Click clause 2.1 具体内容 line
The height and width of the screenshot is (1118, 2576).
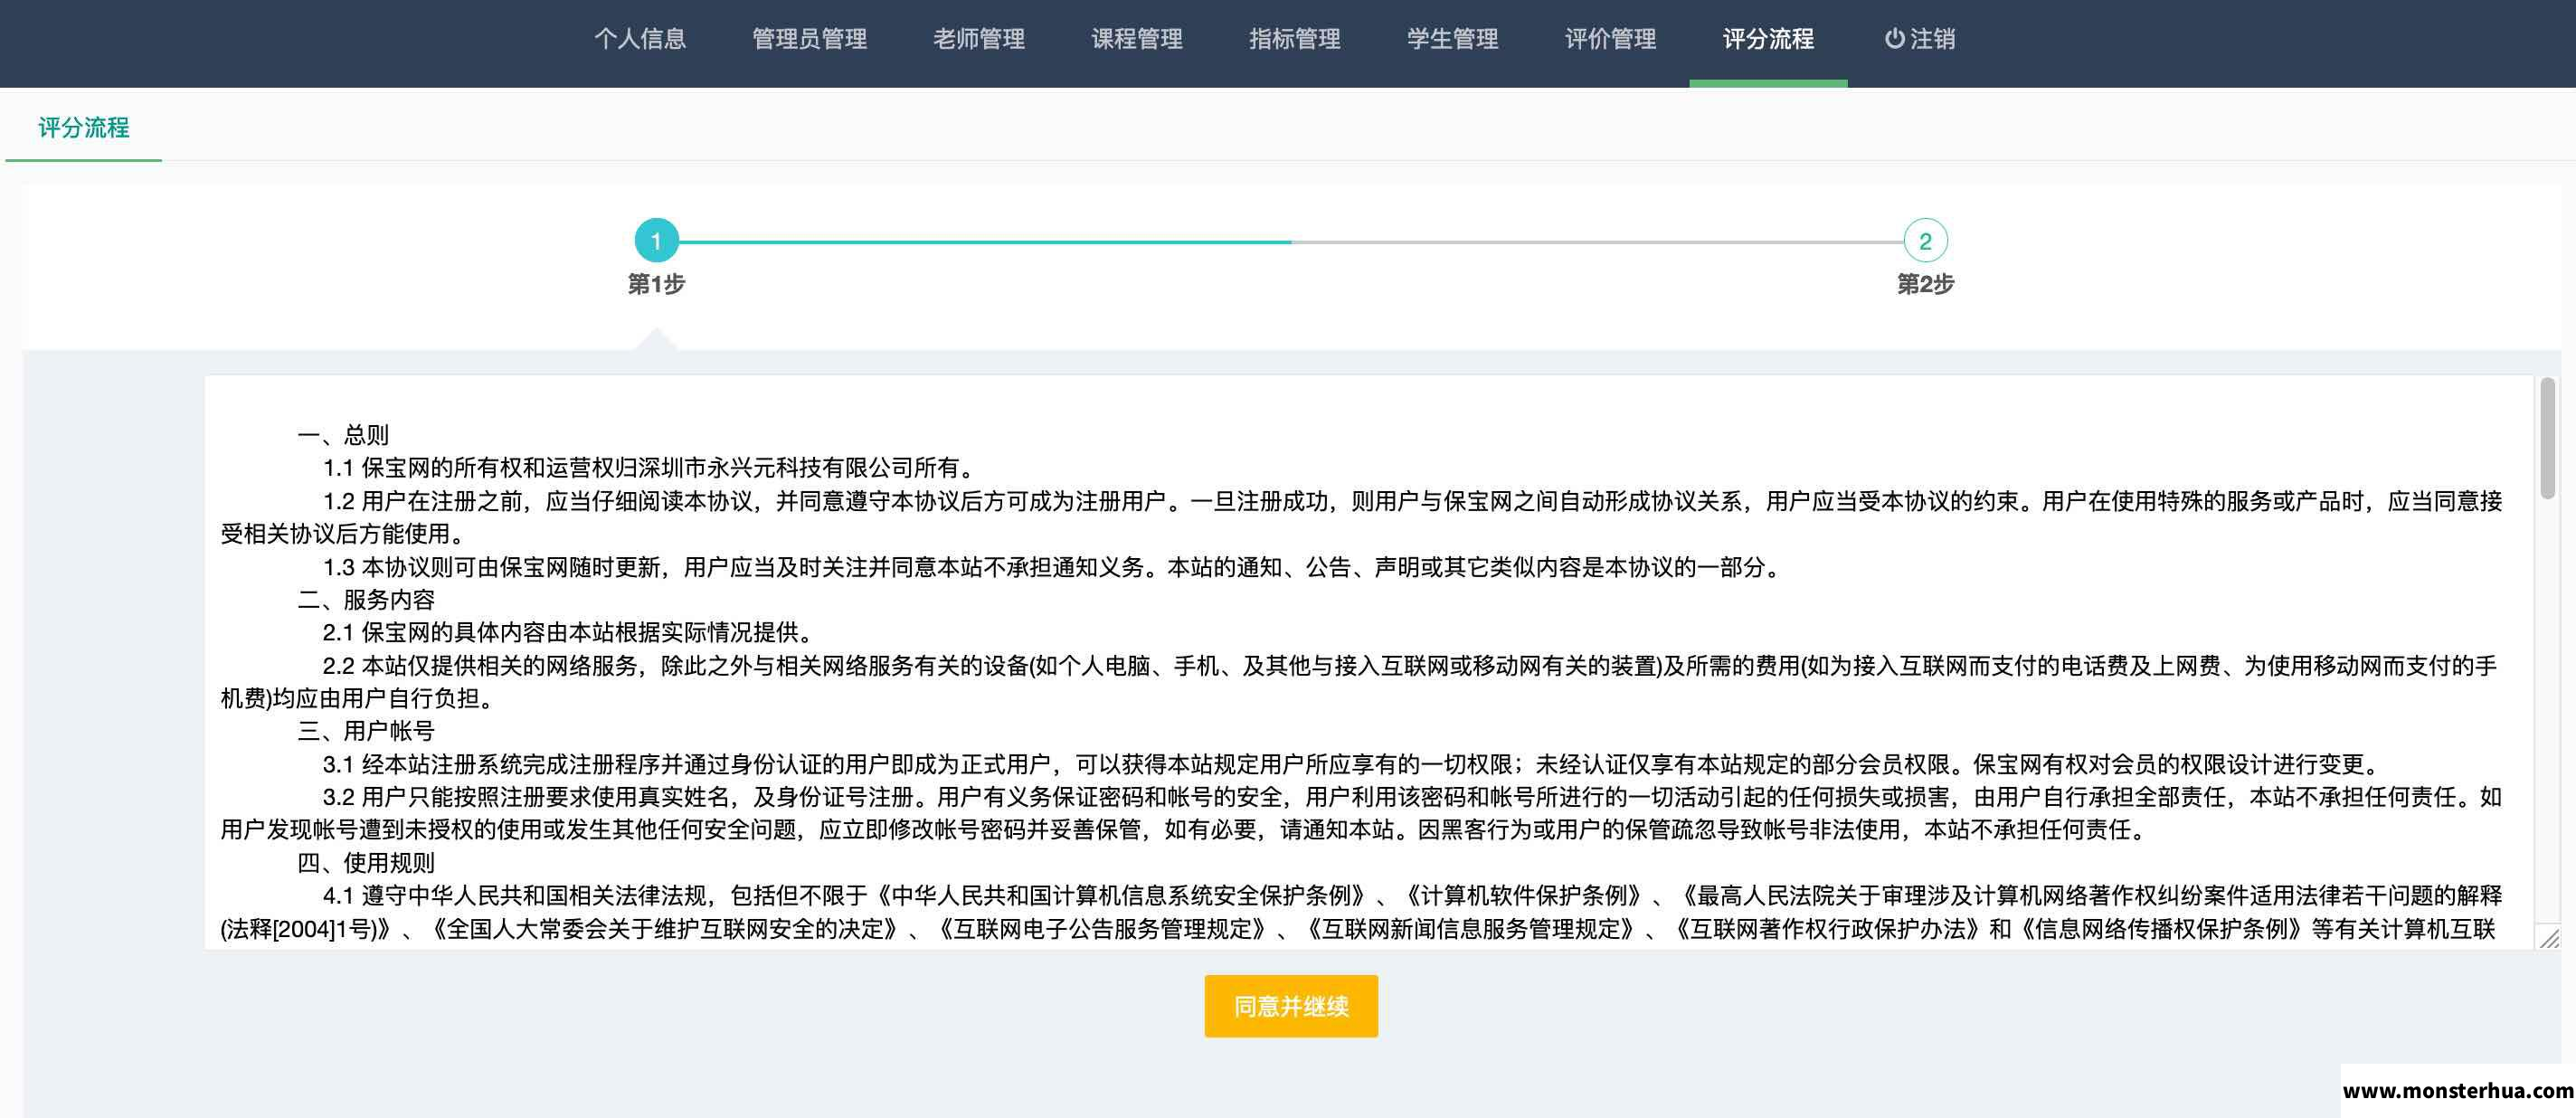tap(570, 633)
